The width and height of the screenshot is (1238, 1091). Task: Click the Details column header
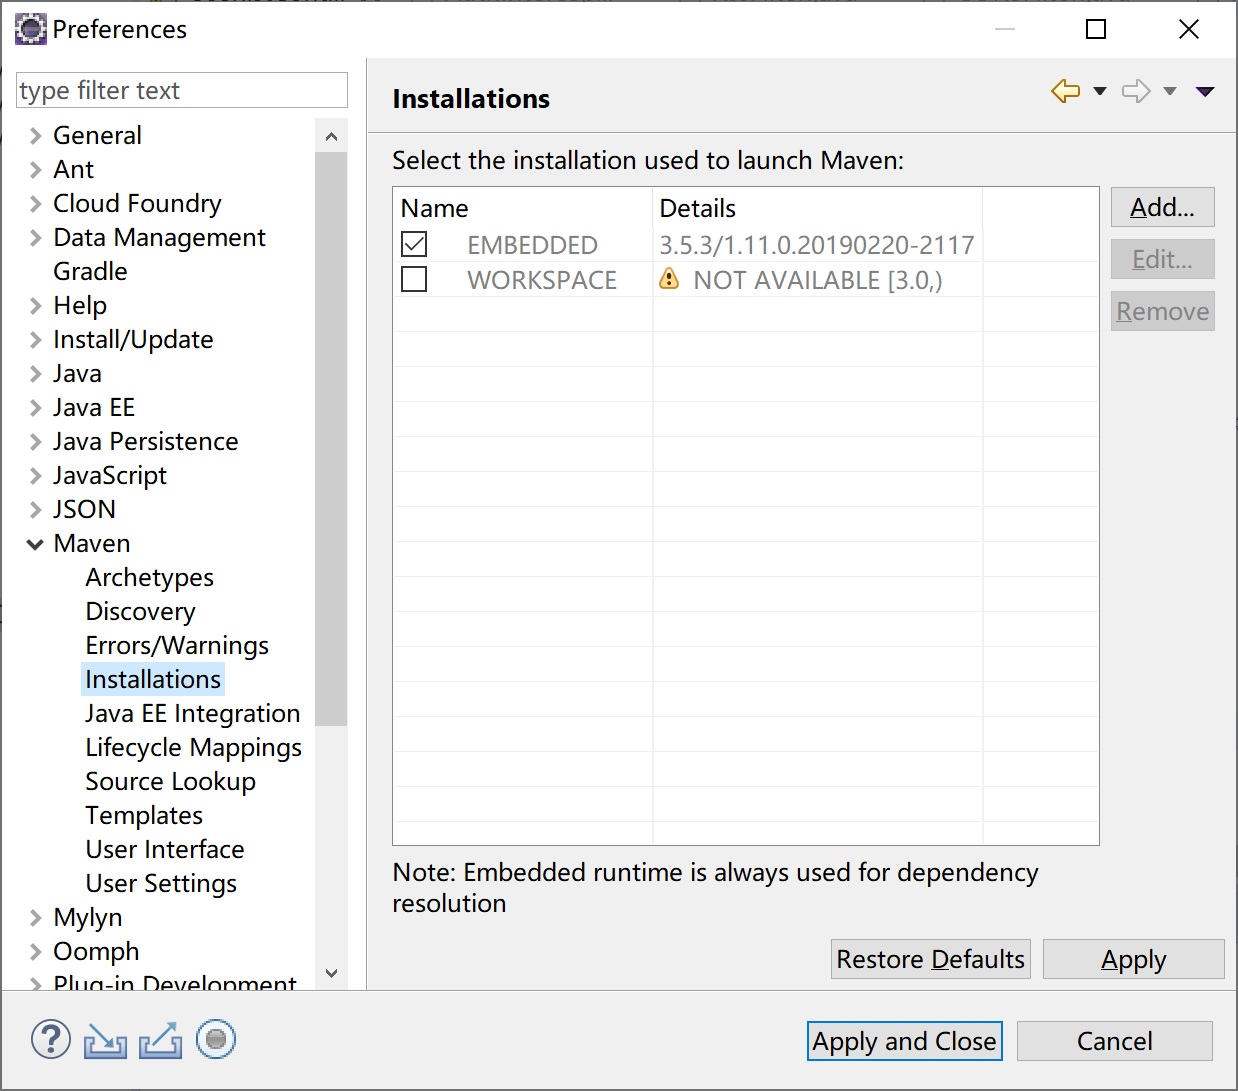coord(818,208)
